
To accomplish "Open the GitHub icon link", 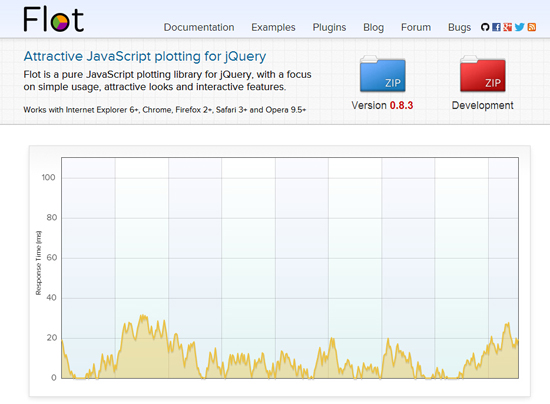I will click(x=485, y=27).
